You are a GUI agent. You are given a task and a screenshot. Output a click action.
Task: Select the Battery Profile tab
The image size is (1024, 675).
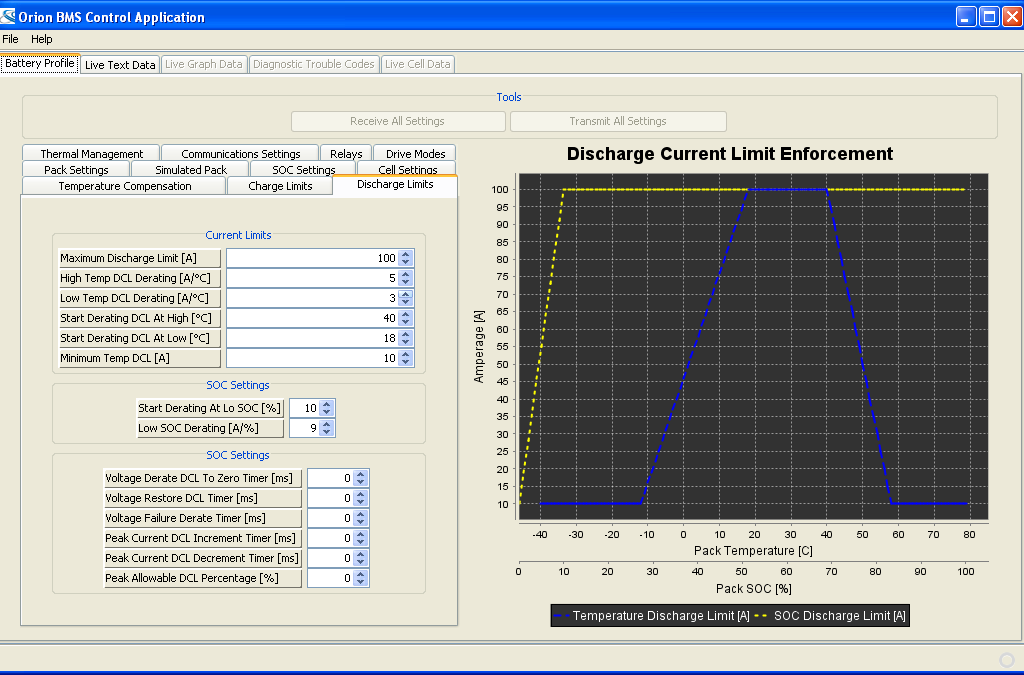click(40, 63)
